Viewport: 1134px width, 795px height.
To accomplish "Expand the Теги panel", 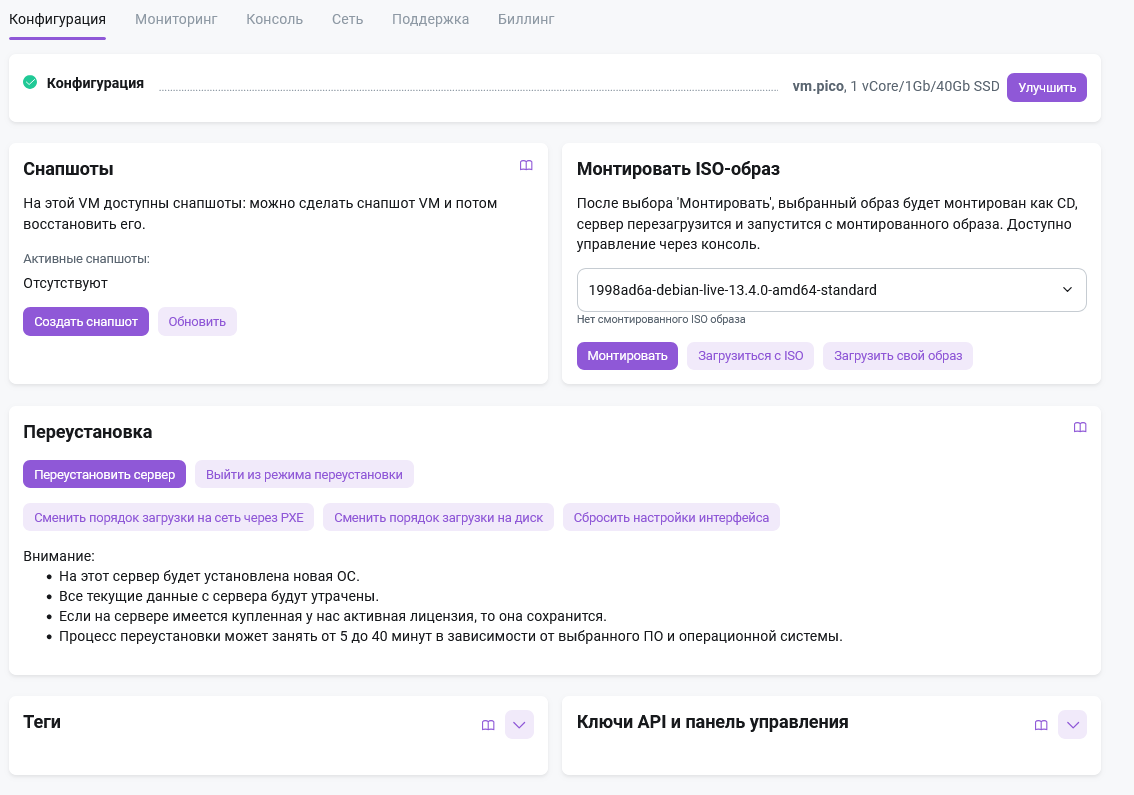I will [x=519, y=725].
